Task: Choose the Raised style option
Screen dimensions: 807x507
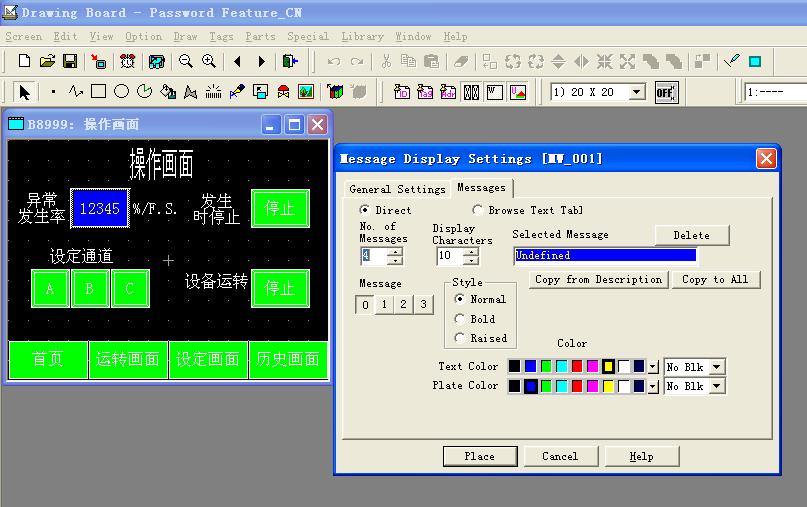Action: pyautogui.click(x=460, y=338)
